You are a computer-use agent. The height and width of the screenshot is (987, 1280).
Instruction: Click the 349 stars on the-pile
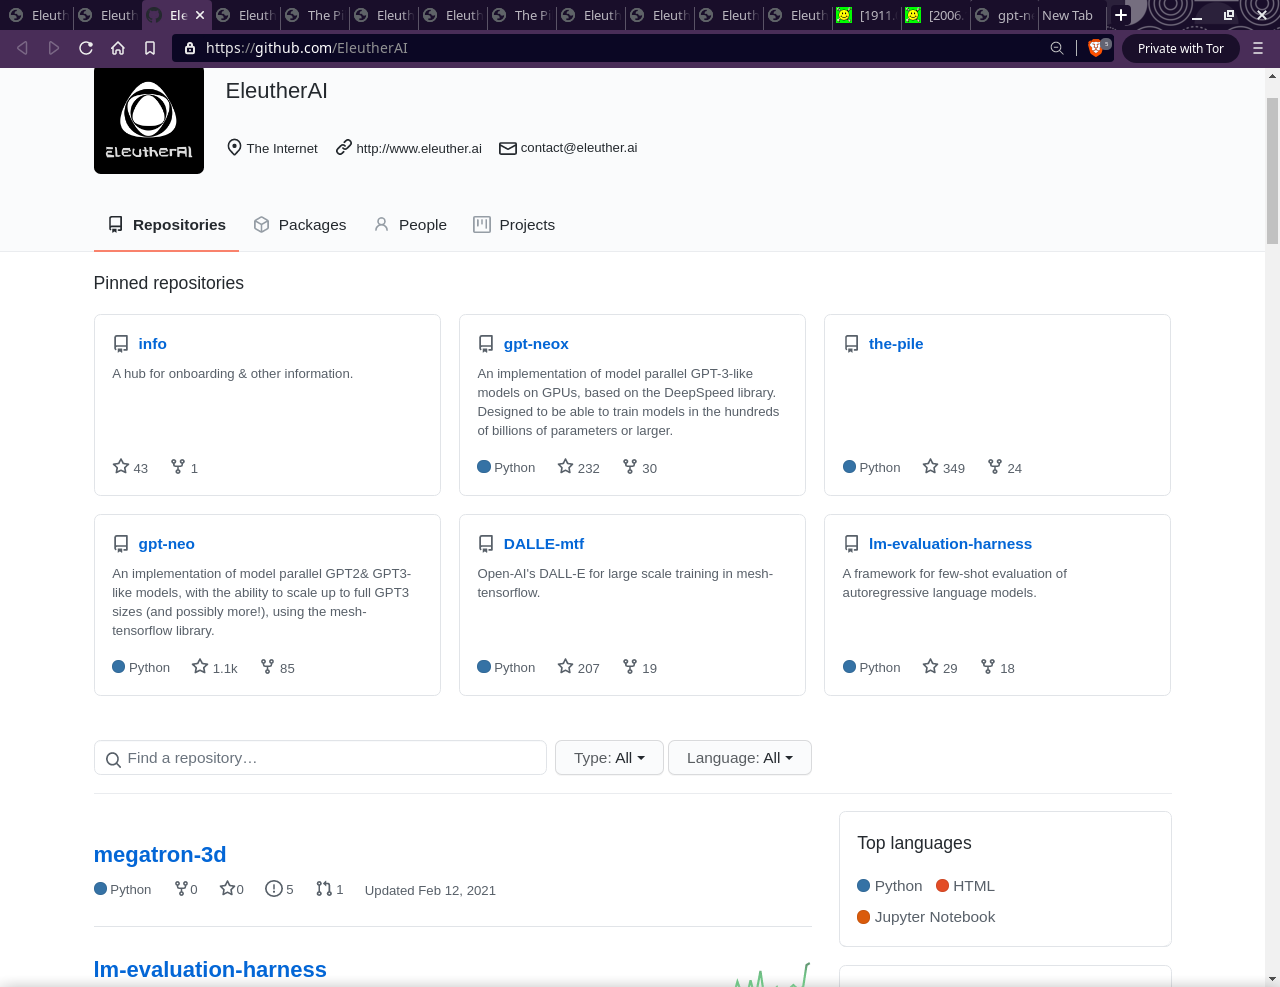coord(944,467)
